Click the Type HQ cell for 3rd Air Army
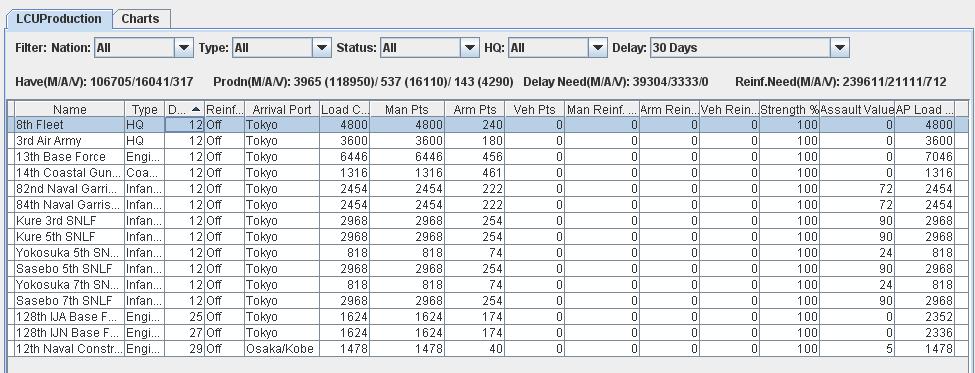The image size is (975, 373). (145, 141)
